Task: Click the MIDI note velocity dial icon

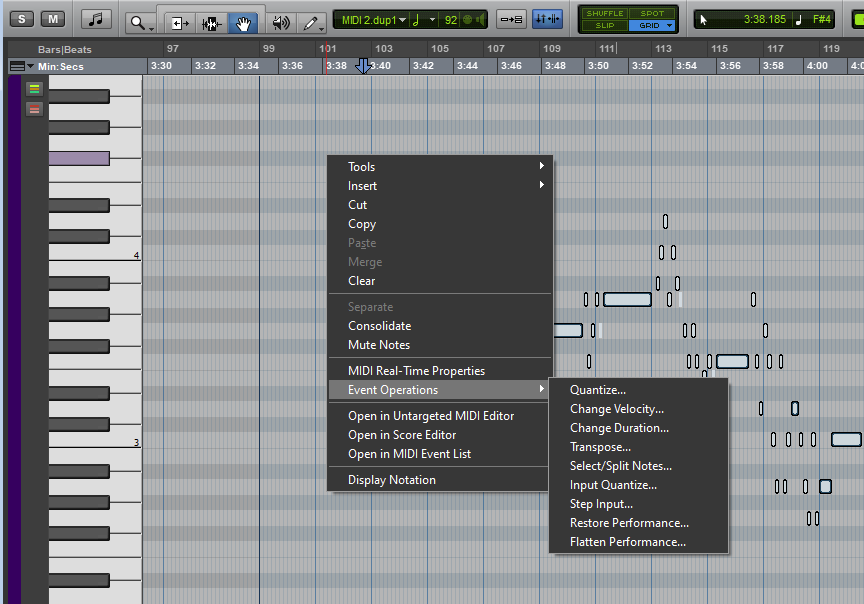Action: click(x=468, y=20)
